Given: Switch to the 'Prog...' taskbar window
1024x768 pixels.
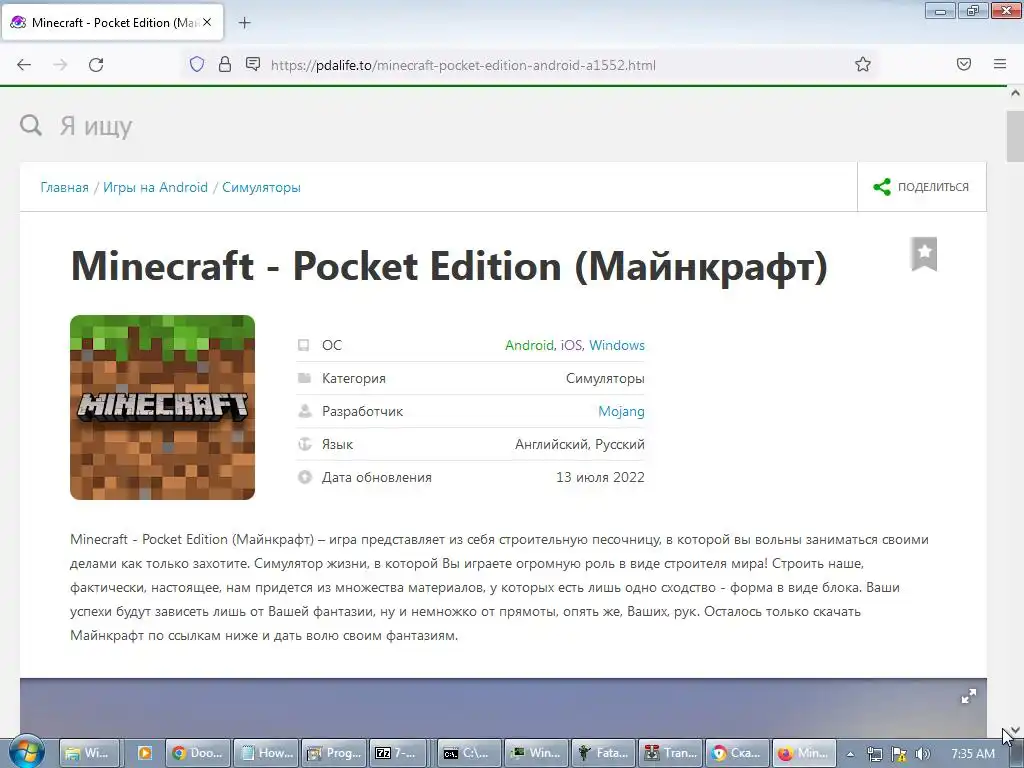Looking at the screenshot, I should (x=334, y=753).
